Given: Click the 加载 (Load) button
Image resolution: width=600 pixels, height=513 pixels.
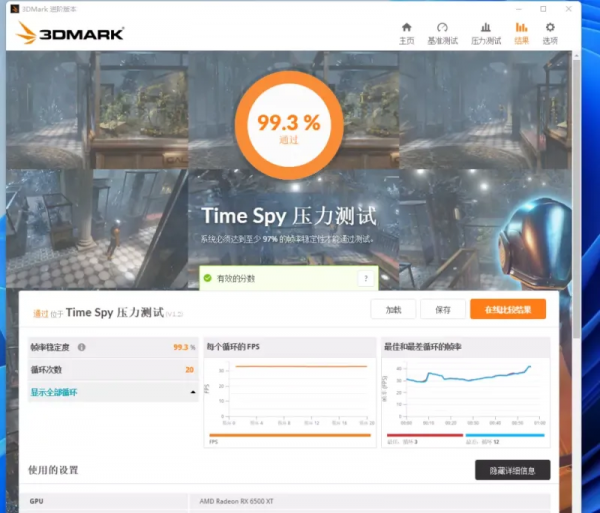Looking at the screenshot, I should click(393, 309).
